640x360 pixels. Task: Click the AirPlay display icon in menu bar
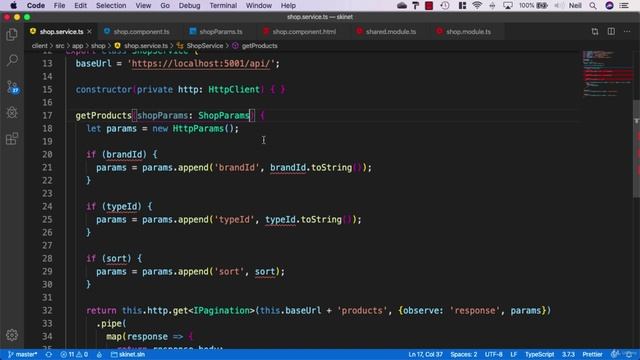pos(508,5)
